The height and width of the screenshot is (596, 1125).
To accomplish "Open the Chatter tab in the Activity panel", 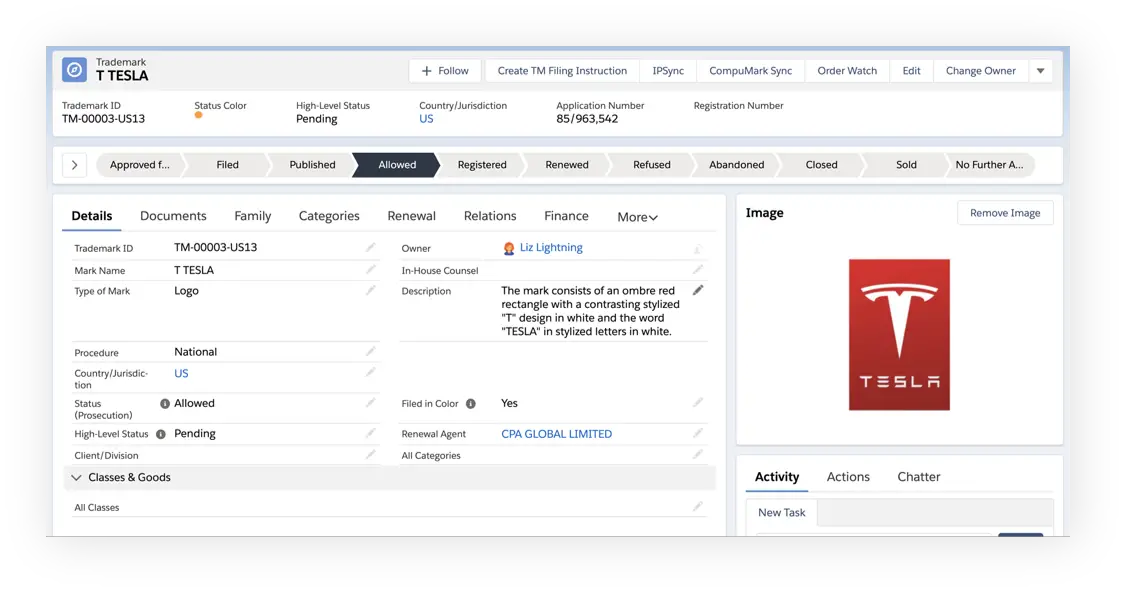I will click(918, 476).
